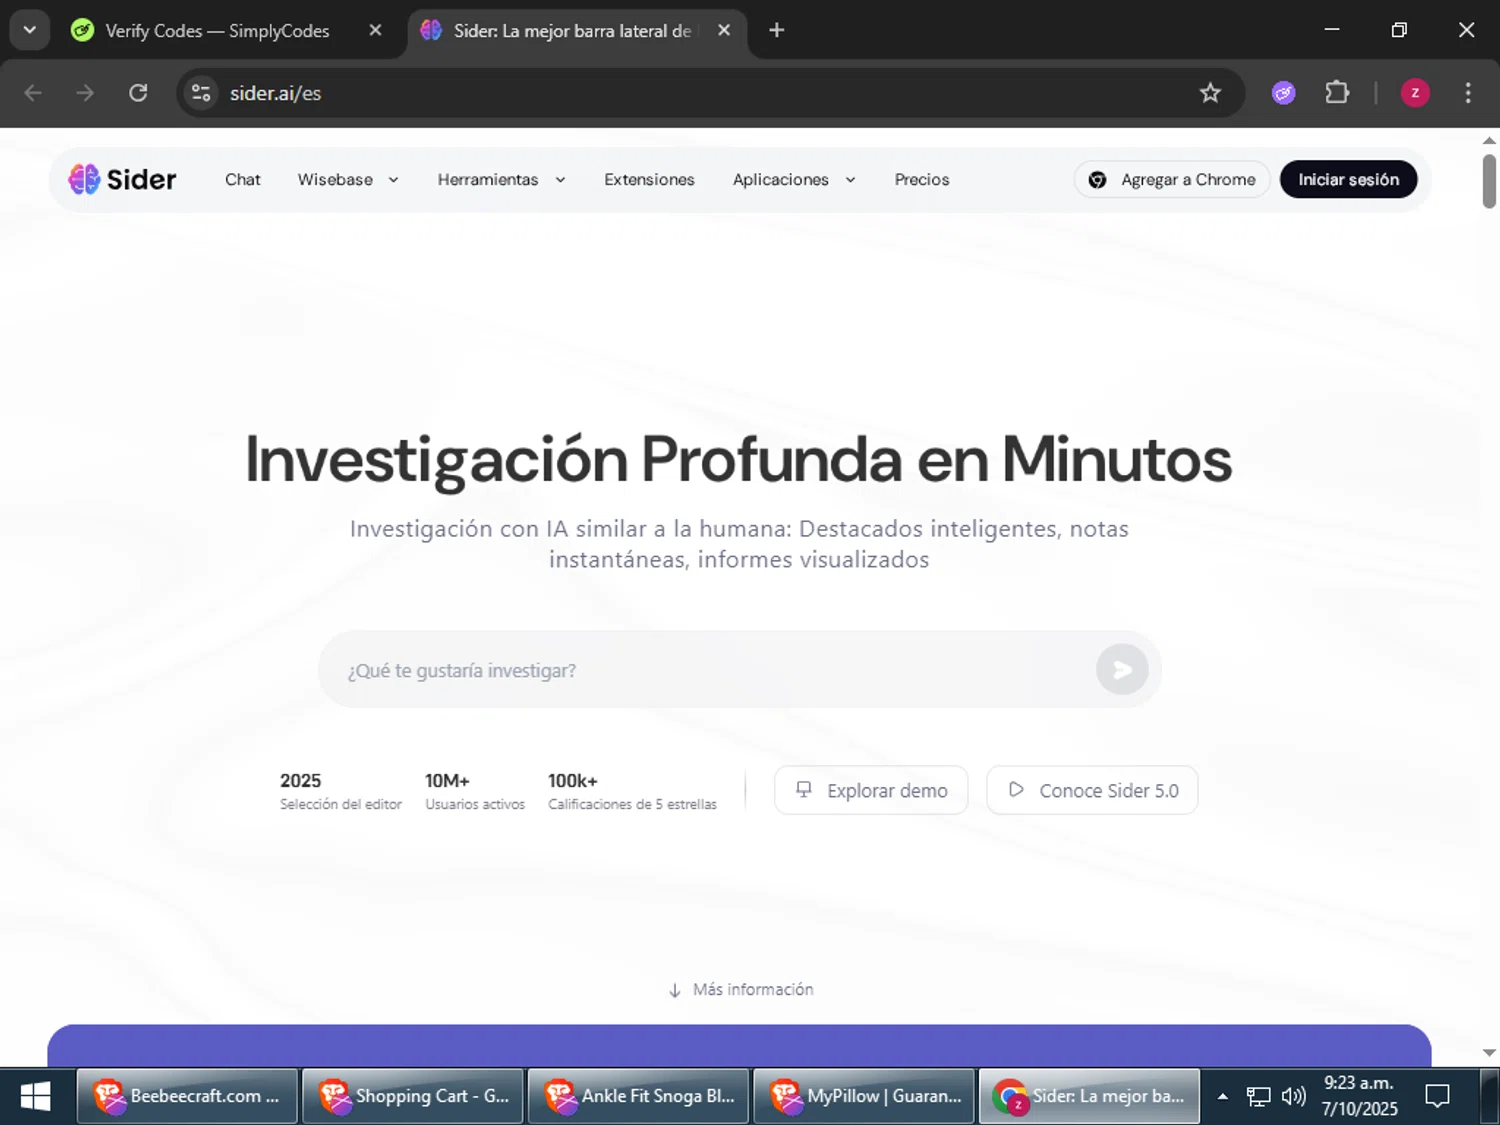
Task: Open the Chat page
Action: point(242,180)
